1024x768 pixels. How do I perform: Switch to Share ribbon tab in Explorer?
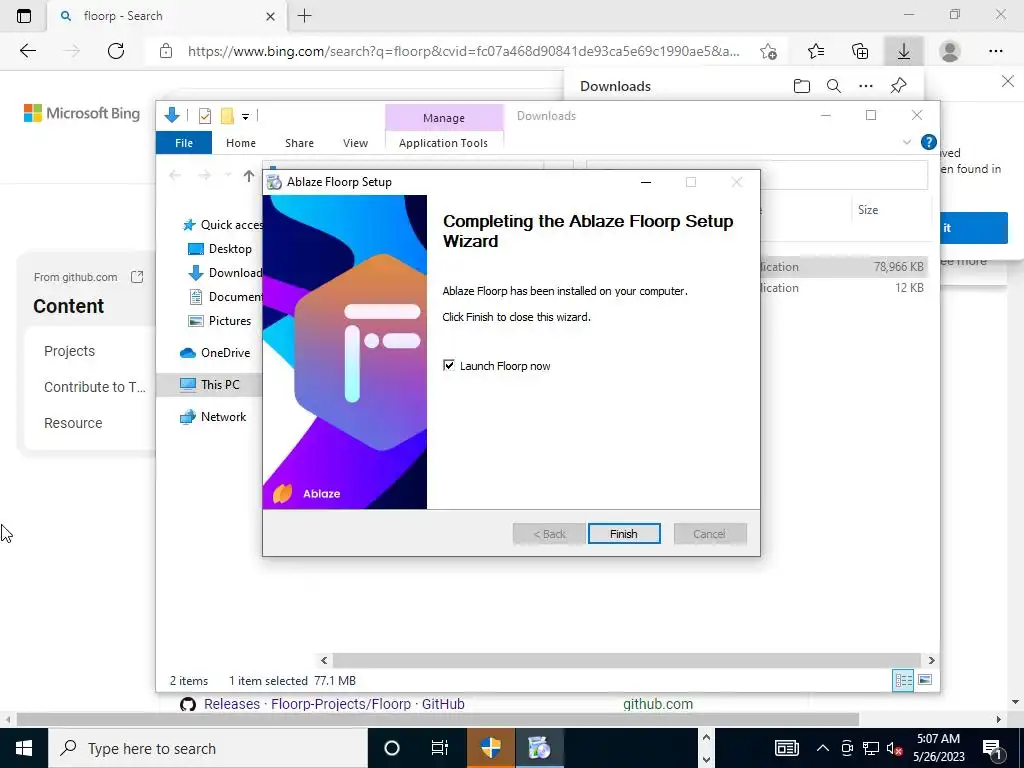[x=299, y=142]
